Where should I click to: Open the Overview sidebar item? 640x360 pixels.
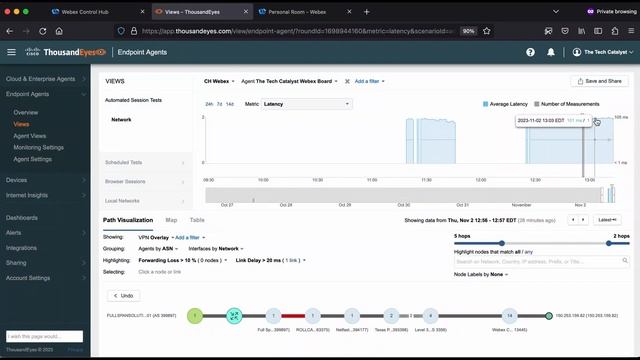[x=26, y=112]
